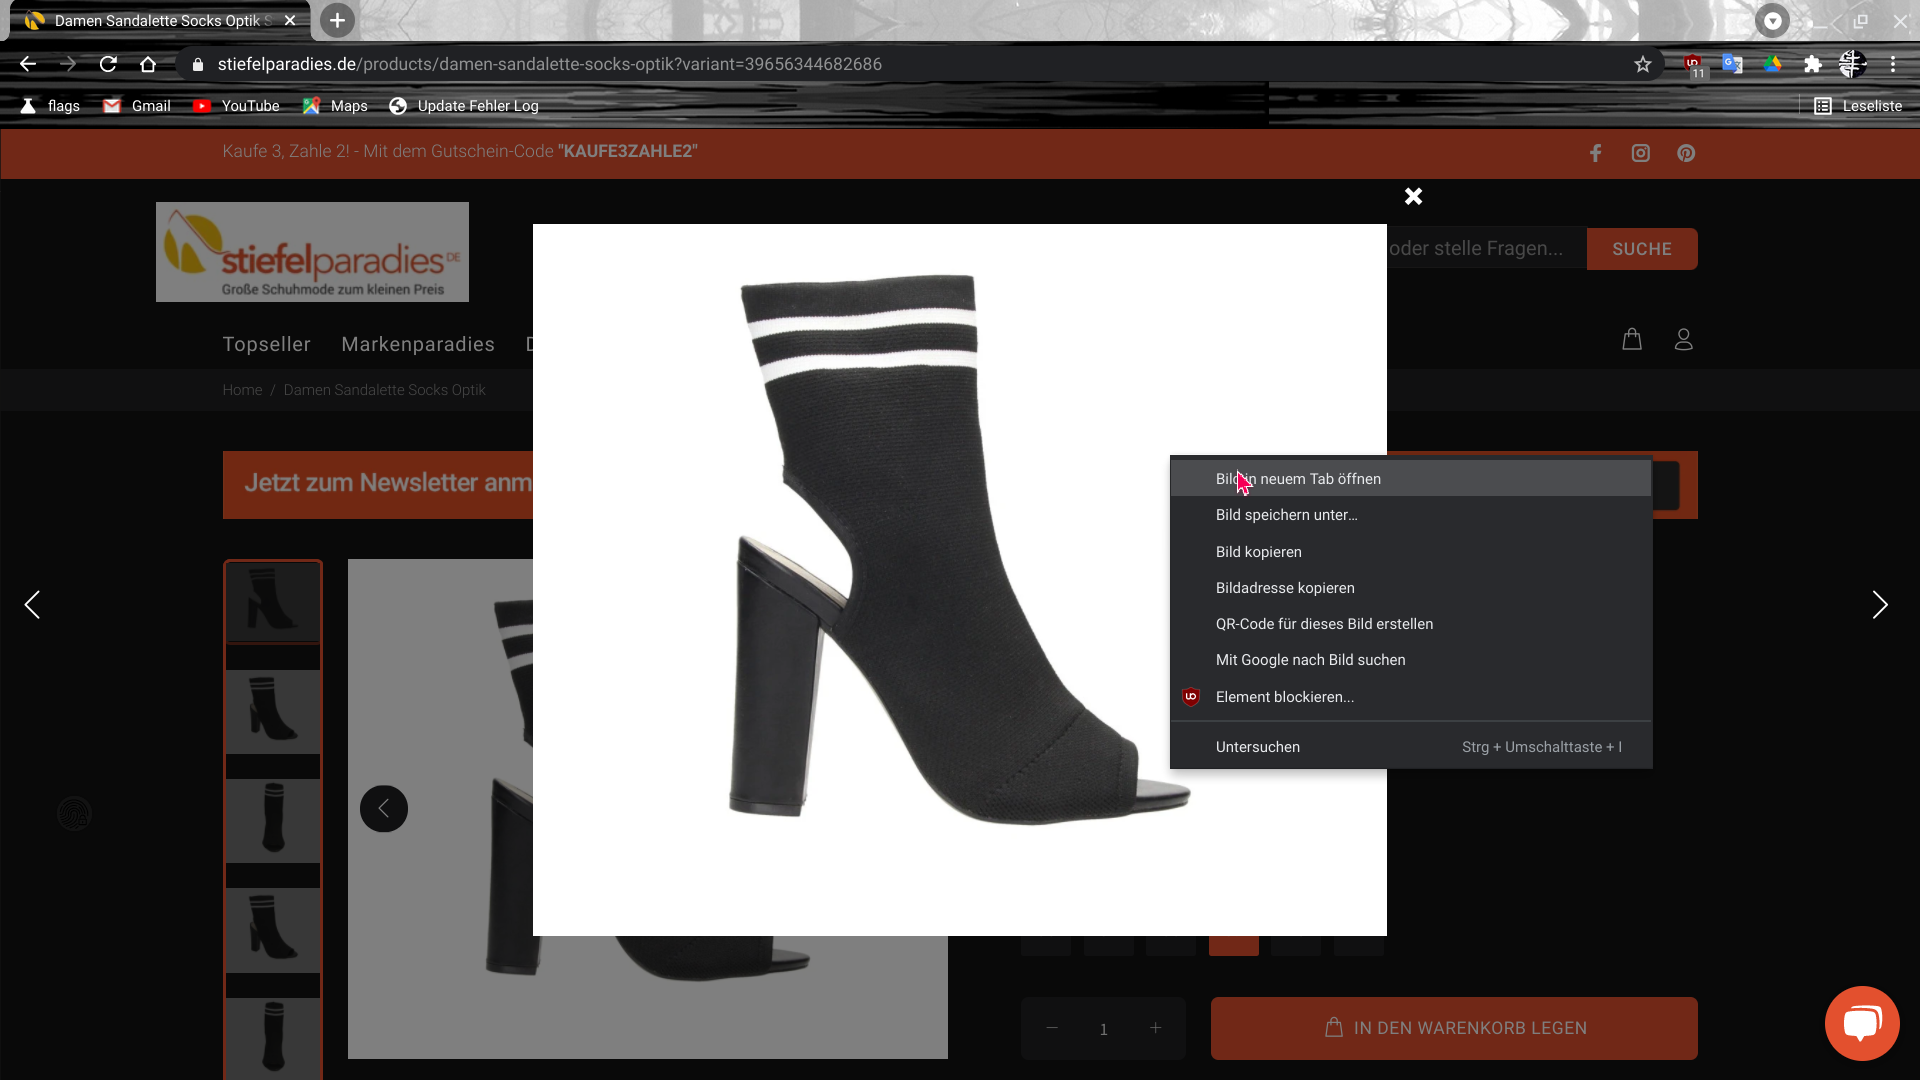1920x1080 pixels.
Task: Click 'Untersuchen' in the context menu
Action: tap(1258, 747)
